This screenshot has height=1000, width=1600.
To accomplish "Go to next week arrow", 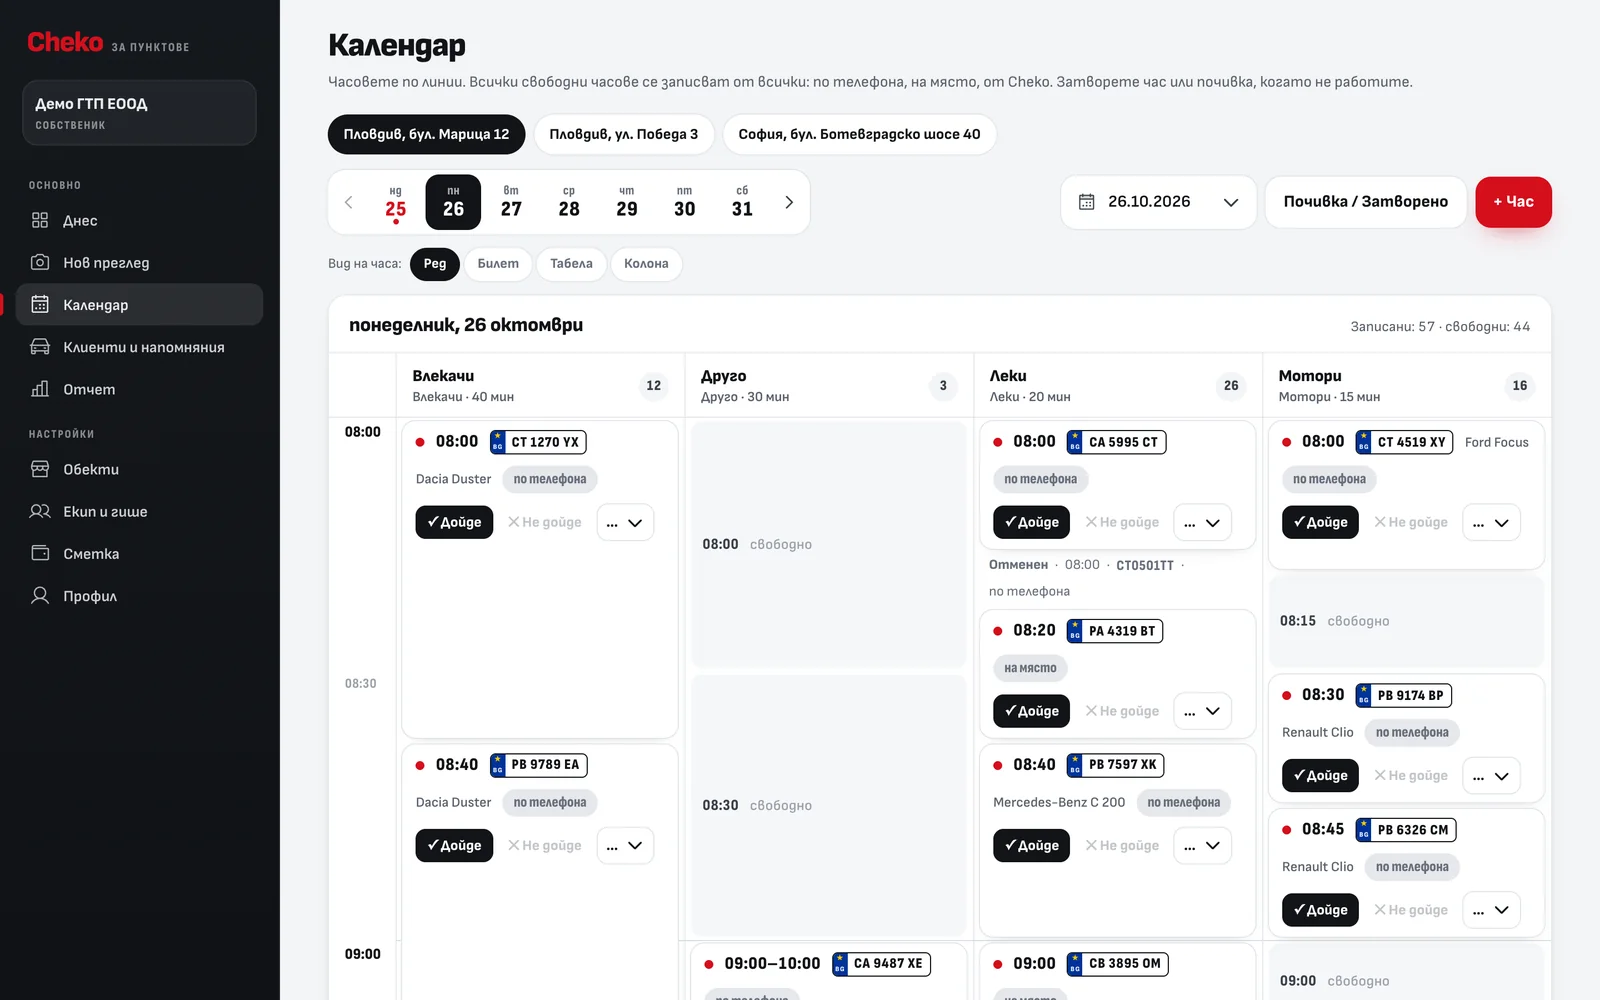I will [789, 202].
